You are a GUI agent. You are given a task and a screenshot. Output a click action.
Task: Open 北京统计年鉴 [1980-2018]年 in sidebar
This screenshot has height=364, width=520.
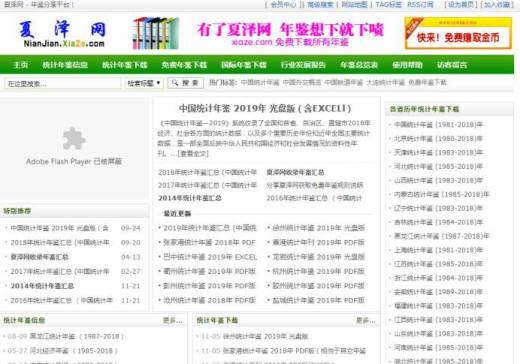[x=438, y=139]
